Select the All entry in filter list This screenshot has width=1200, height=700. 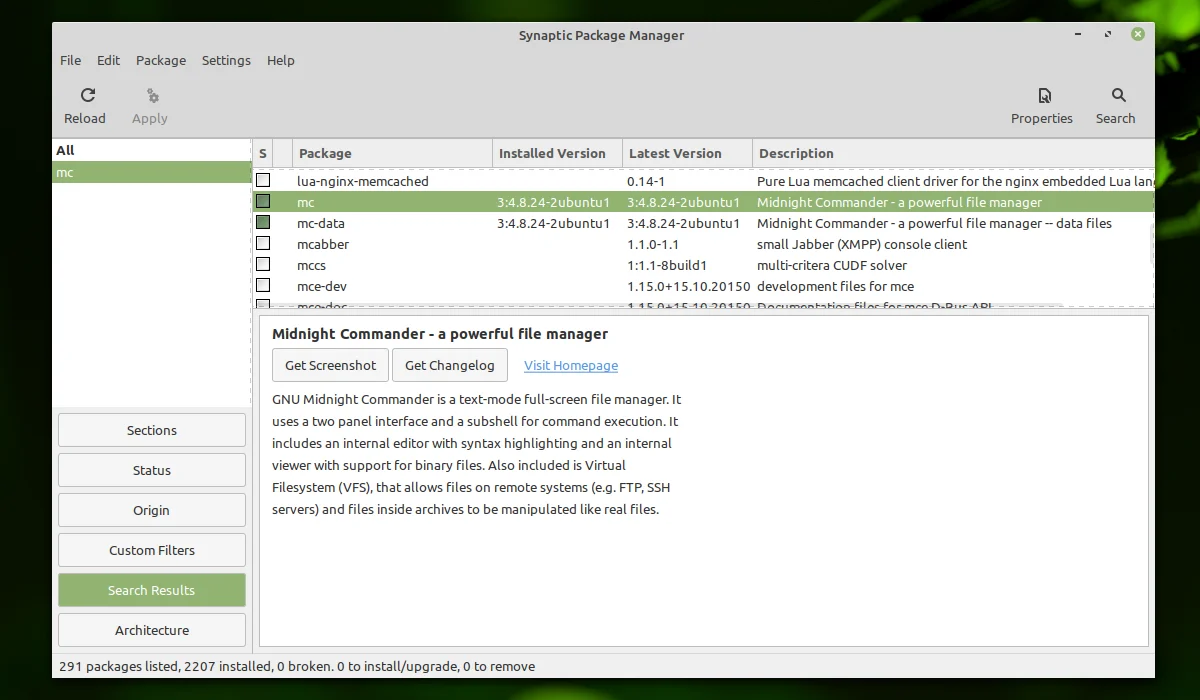click(151, 150)
